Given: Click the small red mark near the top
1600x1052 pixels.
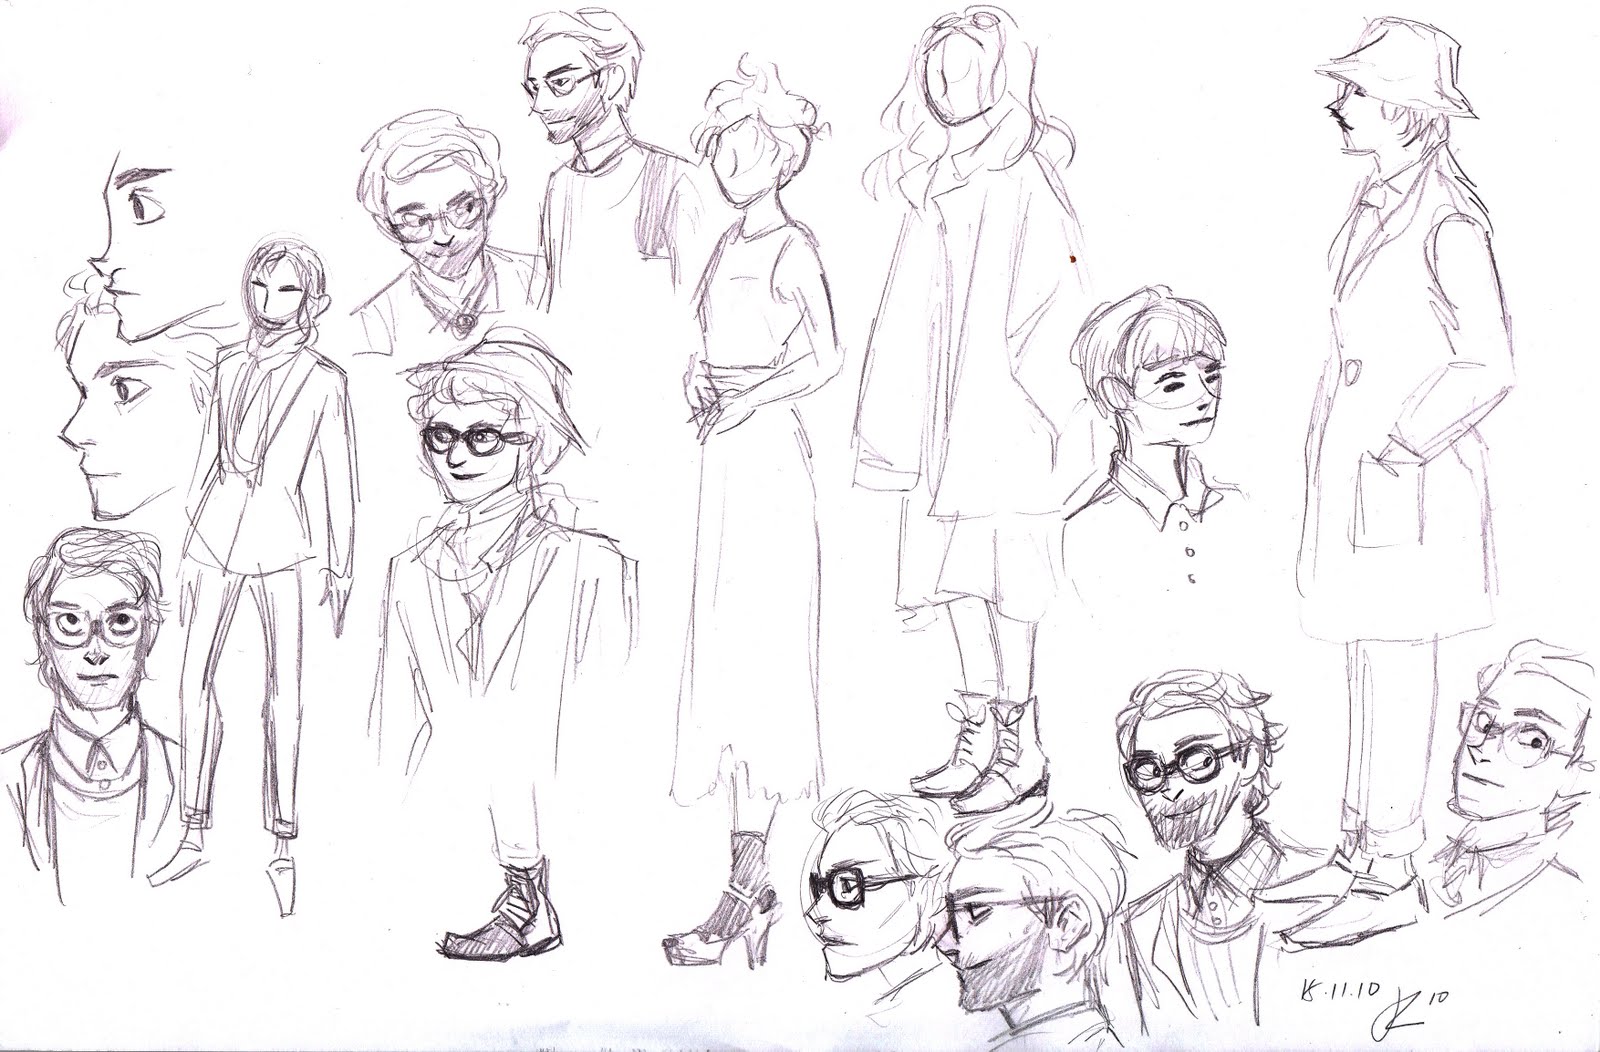Looking at the screenshot, I should pyautogui.click(x=1072, y=258).
